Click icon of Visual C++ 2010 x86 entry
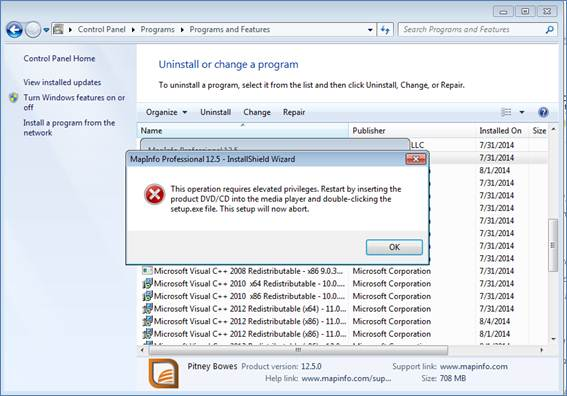This screenshot has height=396, width=567. (x=147, y=296)
